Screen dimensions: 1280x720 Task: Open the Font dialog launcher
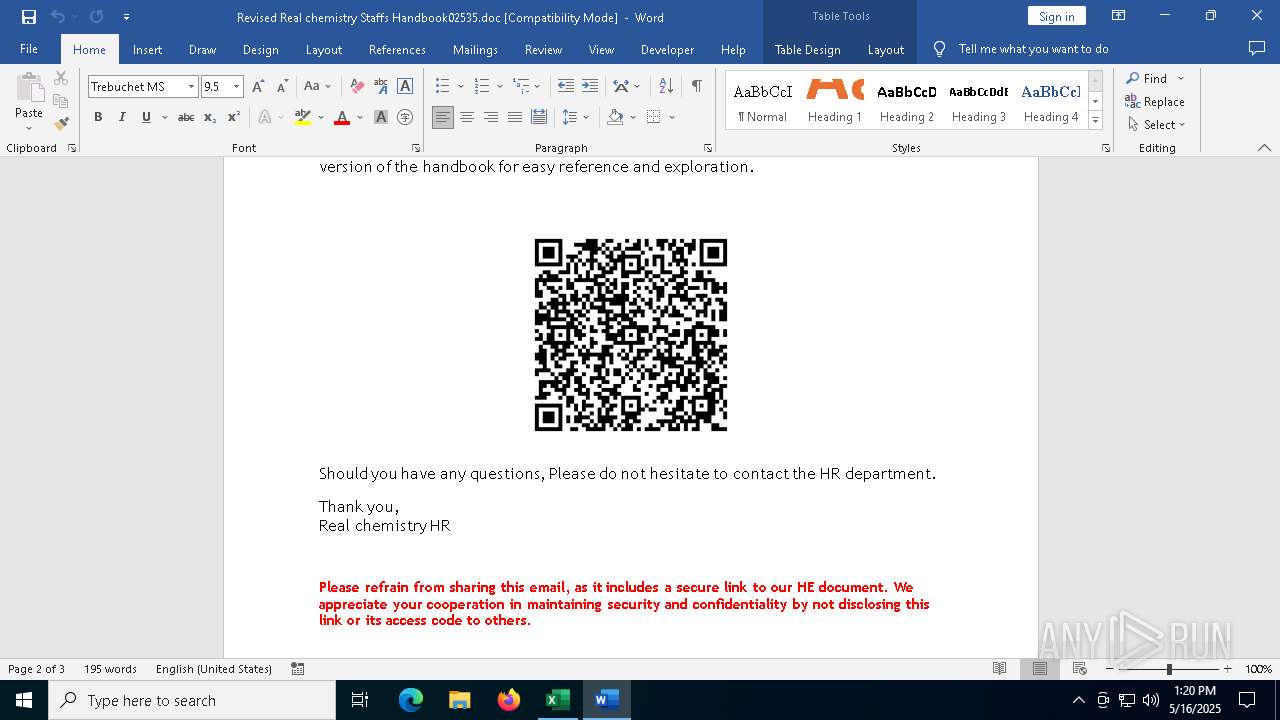(x=414, y=148)
